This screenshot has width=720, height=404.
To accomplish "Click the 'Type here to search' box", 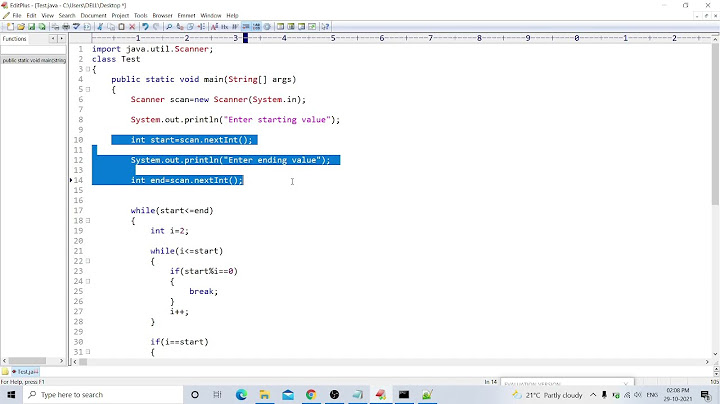I will point(103,395).
